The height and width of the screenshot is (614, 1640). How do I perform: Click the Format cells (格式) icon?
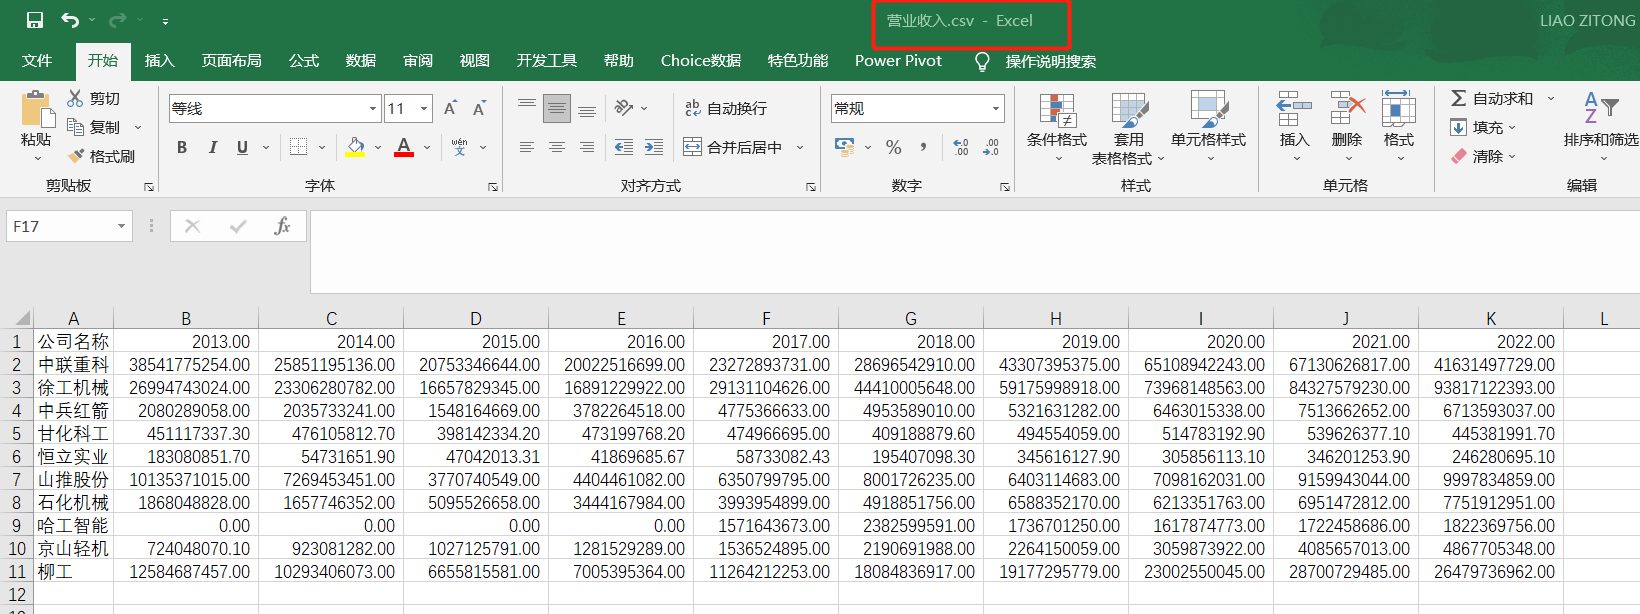(x=1398, y=108)
